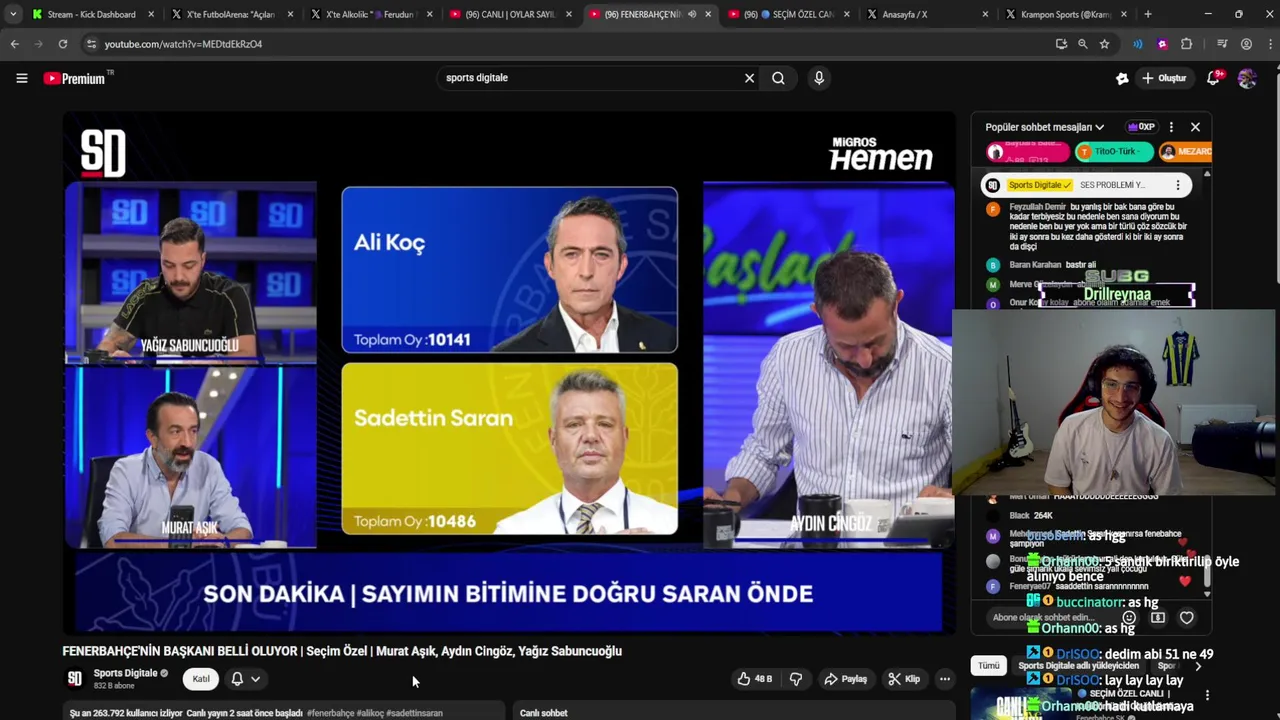Switch to Stream - Kick Dashboard tab

tap(91, 14)
